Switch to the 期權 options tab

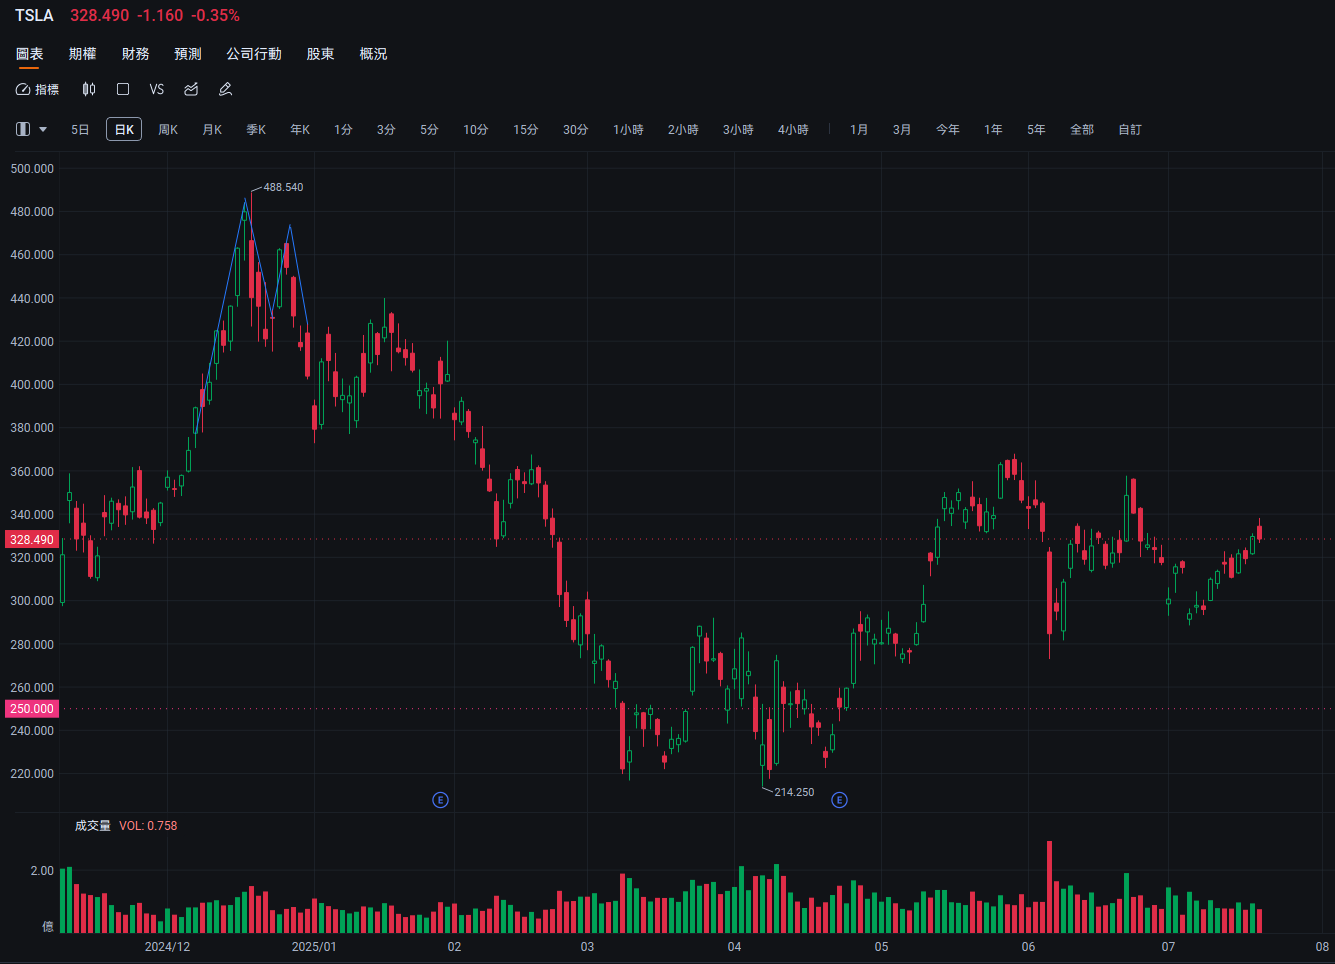(x=82, y=54)
